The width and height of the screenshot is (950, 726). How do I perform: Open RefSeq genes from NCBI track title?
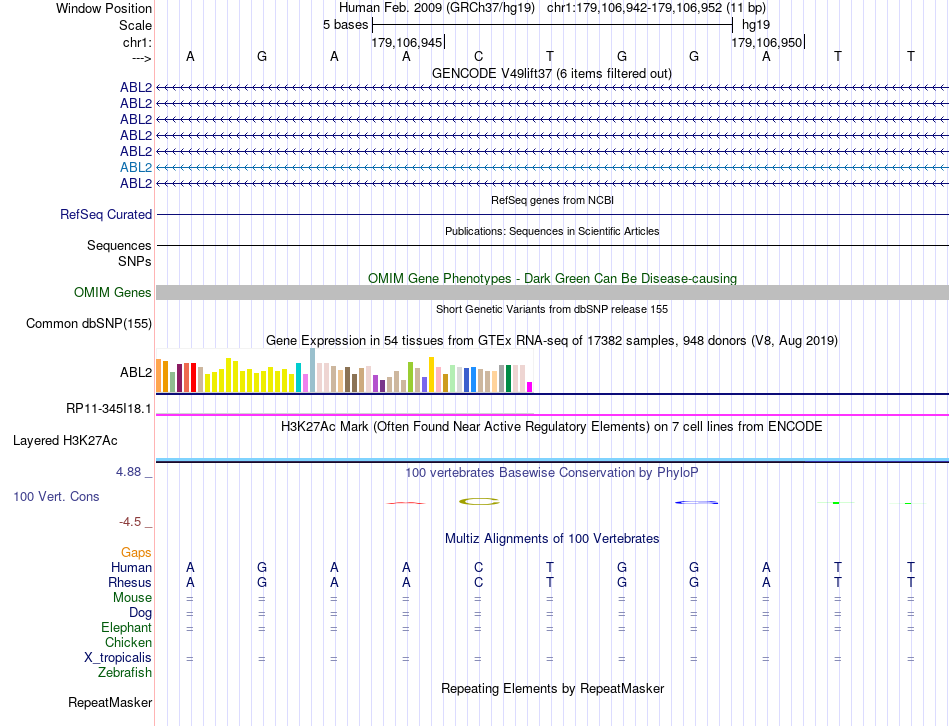[x=552, y=200]
